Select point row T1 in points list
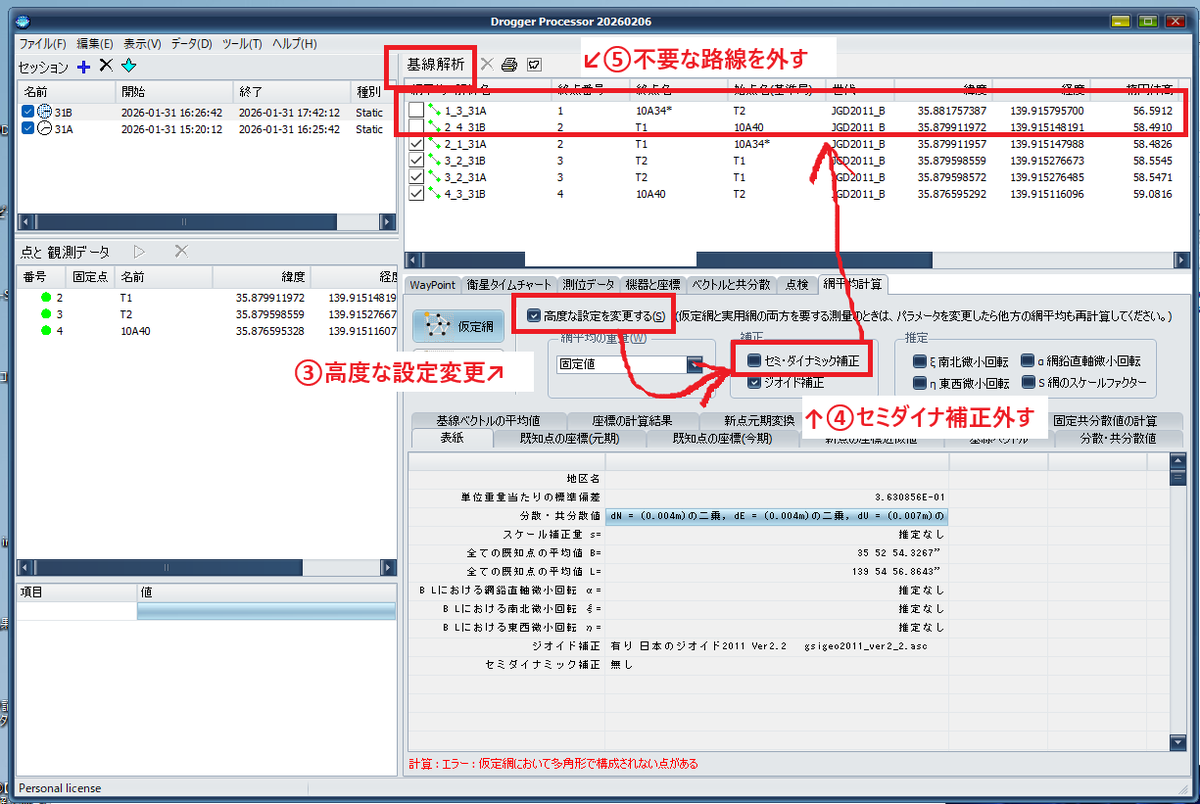Screen dimensions: 1200x804 click(207, 298)
